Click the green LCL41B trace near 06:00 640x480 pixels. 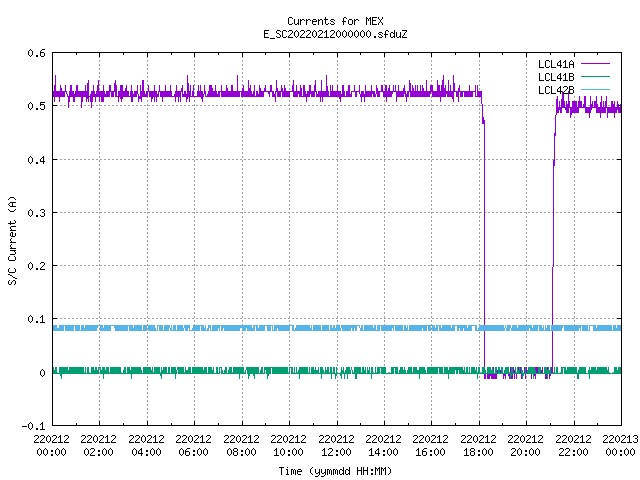point(194,371)
